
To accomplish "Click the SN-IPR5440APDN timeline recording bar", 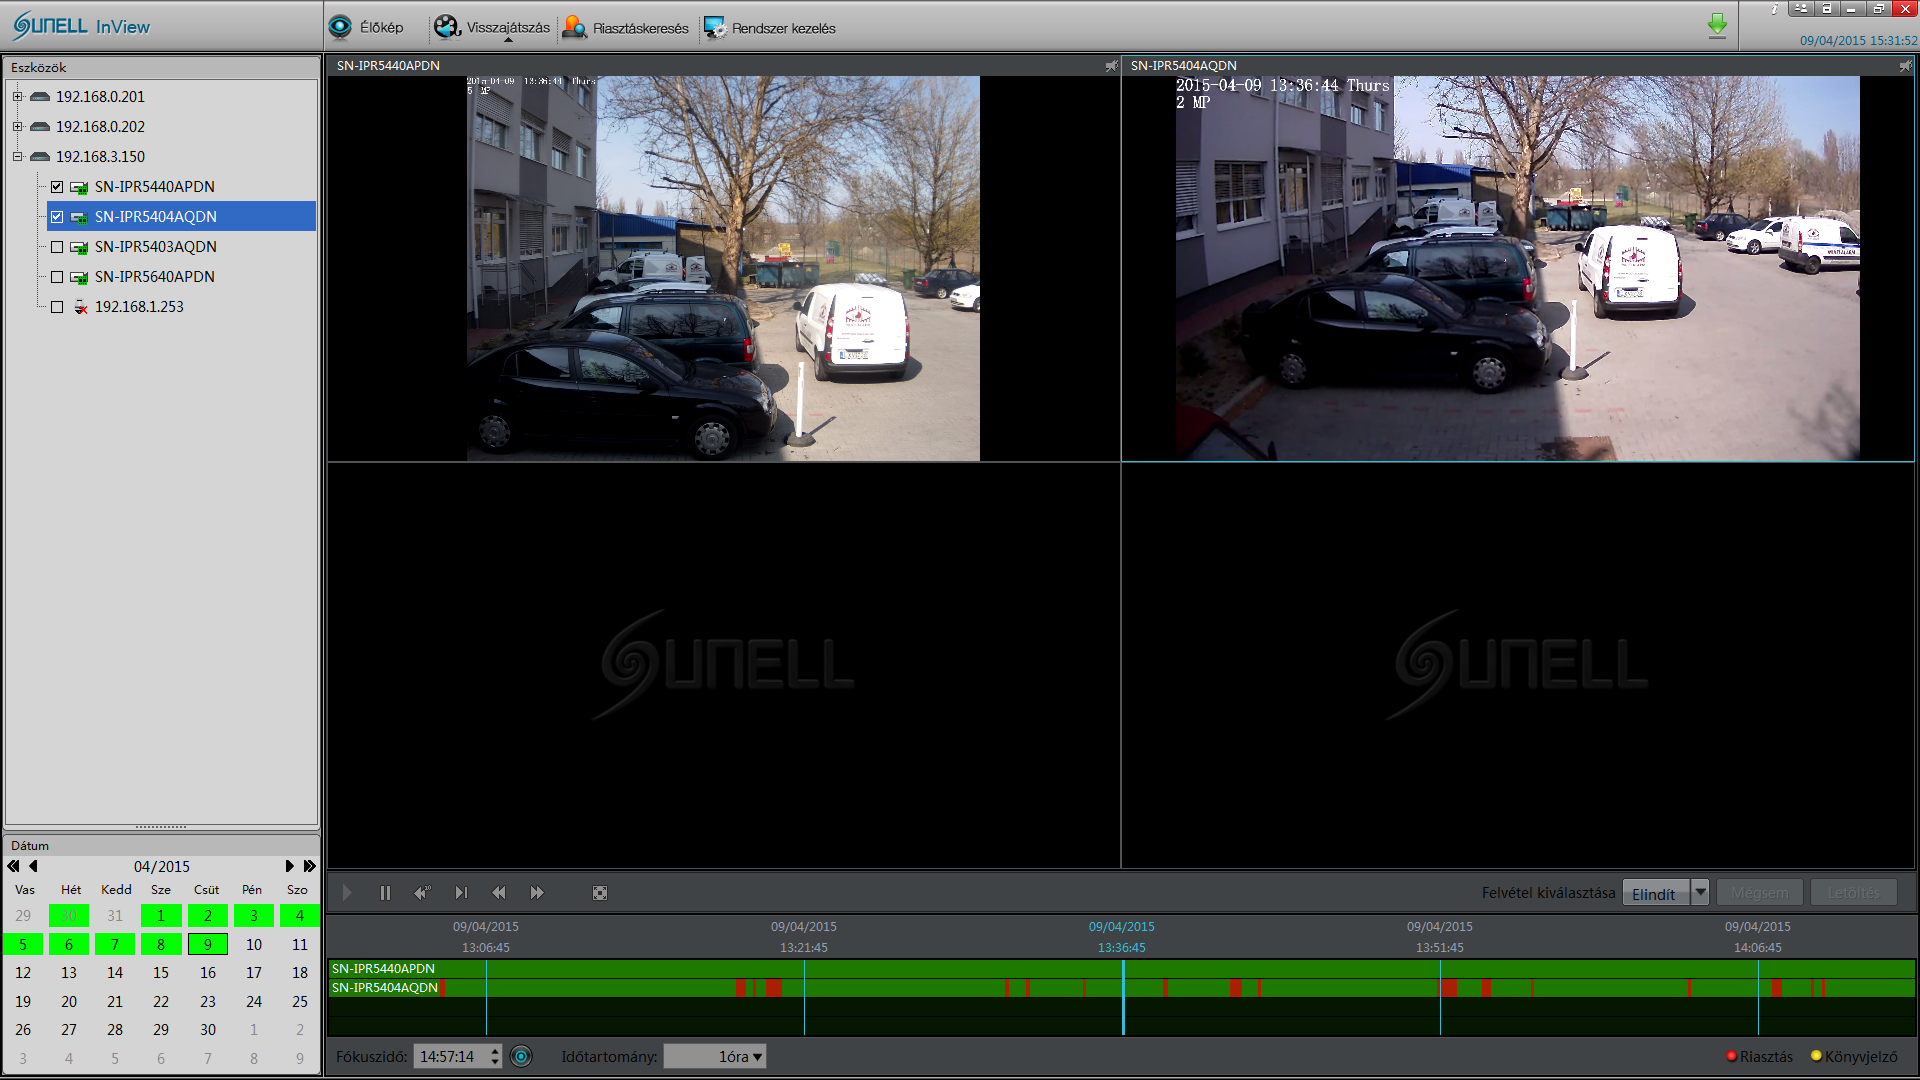I will point(1121,969).
